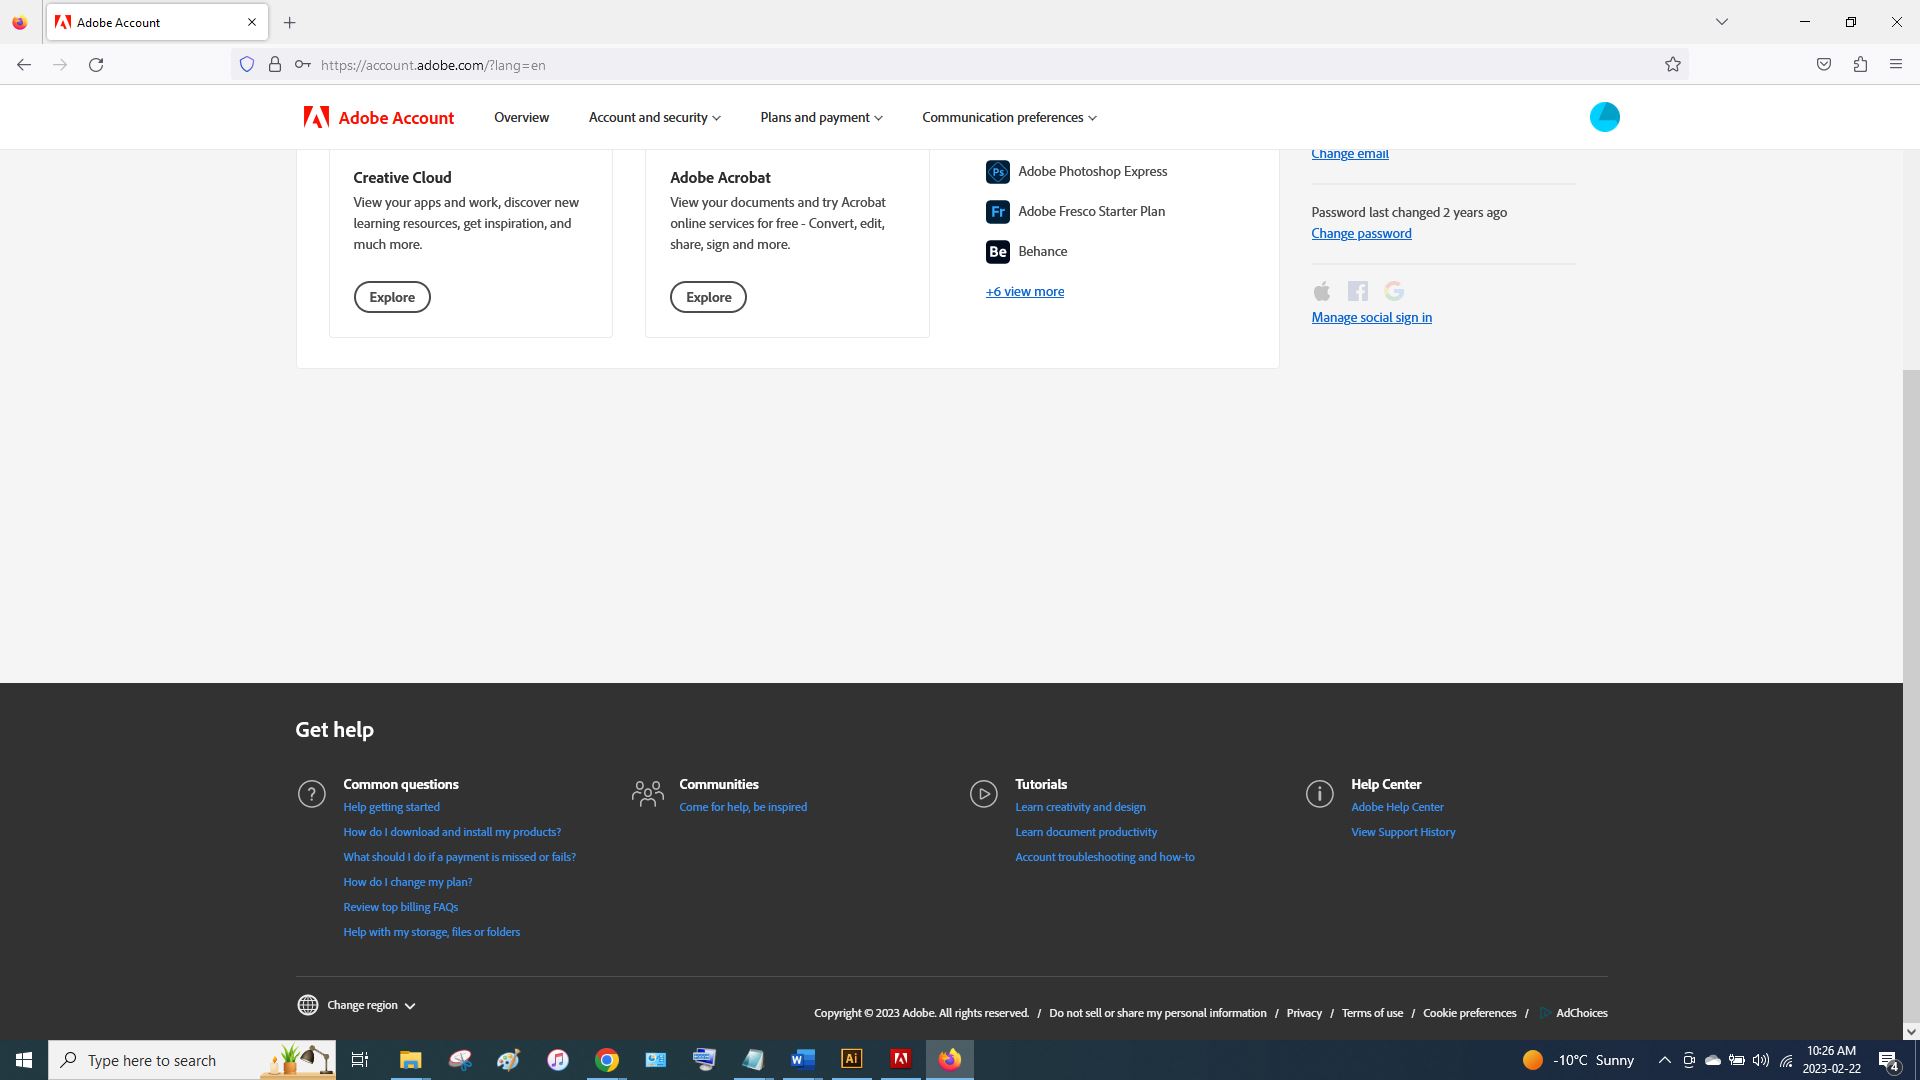Image resolution: width=1920 pixels, height=1080 pixels.
Task: Go to the Overview tab
Action: (521, 118)
